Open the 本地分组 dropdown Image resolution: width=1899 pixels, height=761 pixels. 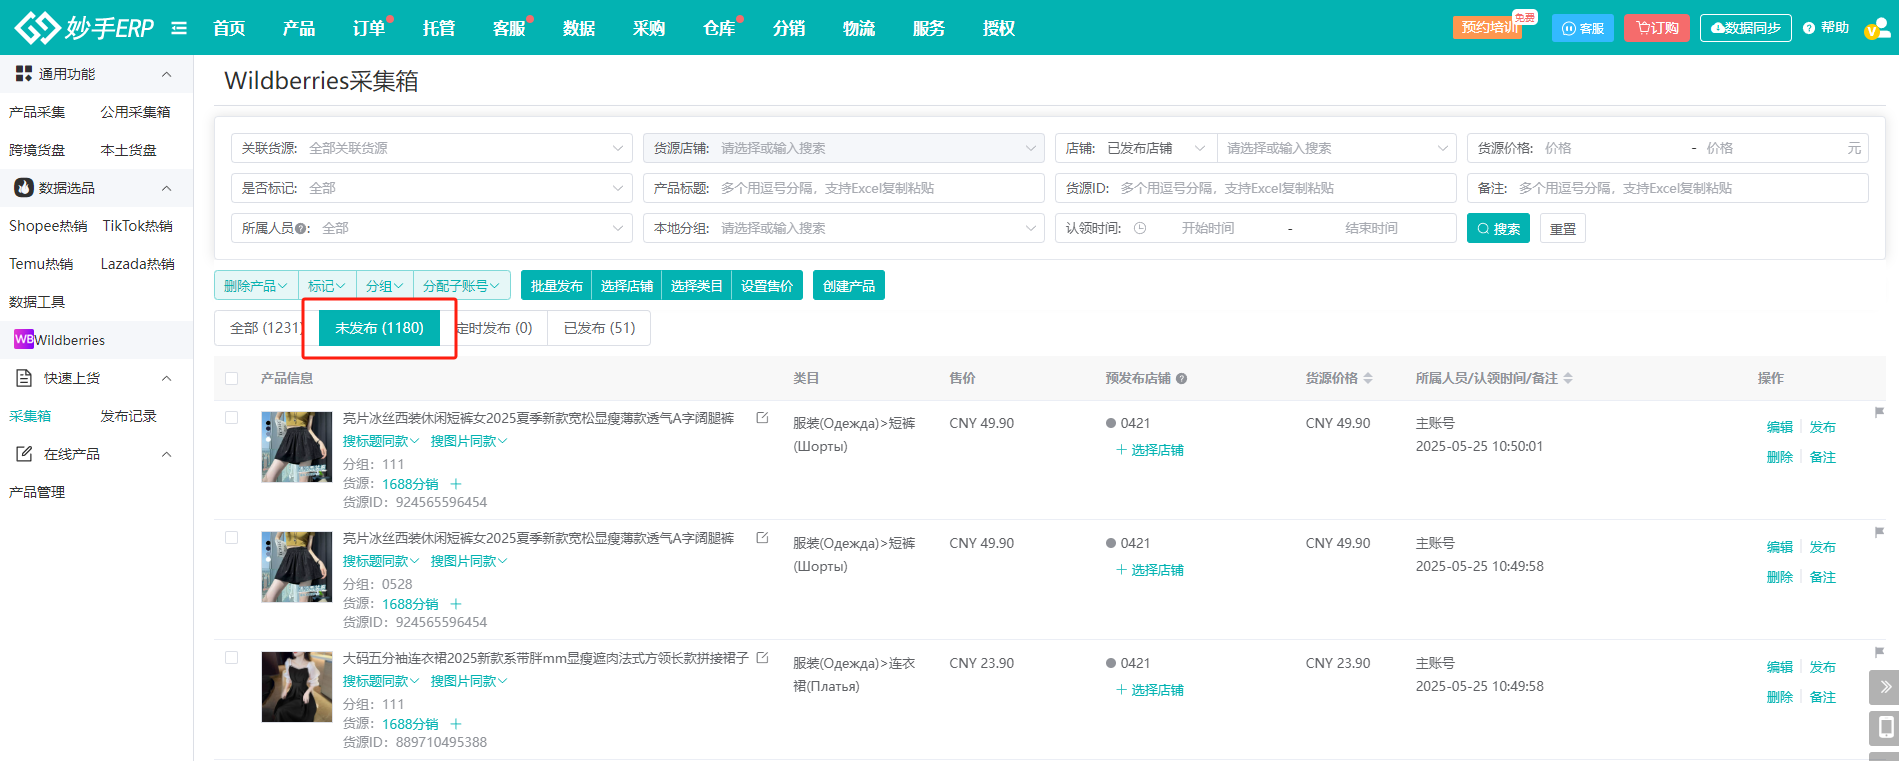pyautogui.click(x=843, y=228)
